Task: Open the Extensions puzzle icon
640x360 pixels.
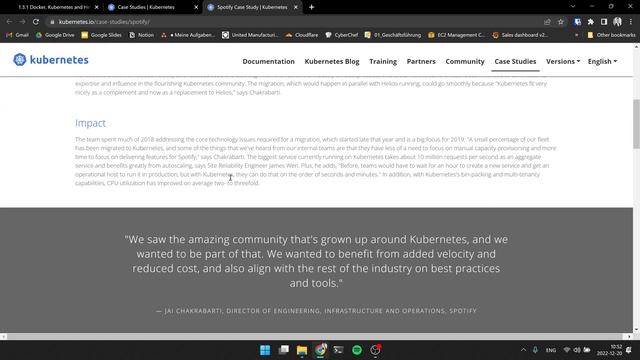Action: click(x=591, y=22)
